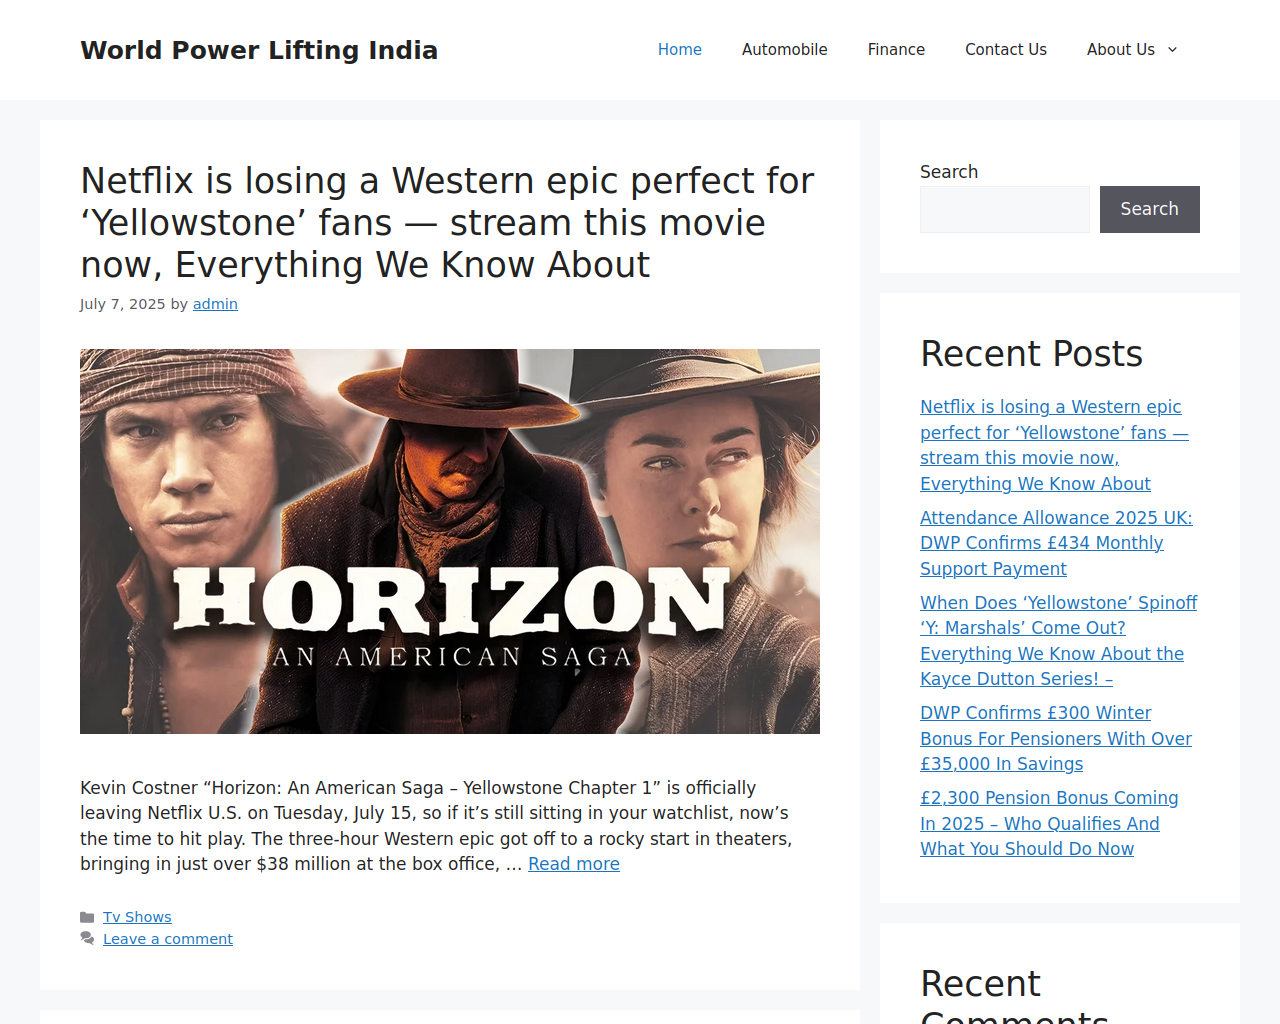Open the Automobile menu item
This screenshot has height=1024, width=1280.
[785, 50]
